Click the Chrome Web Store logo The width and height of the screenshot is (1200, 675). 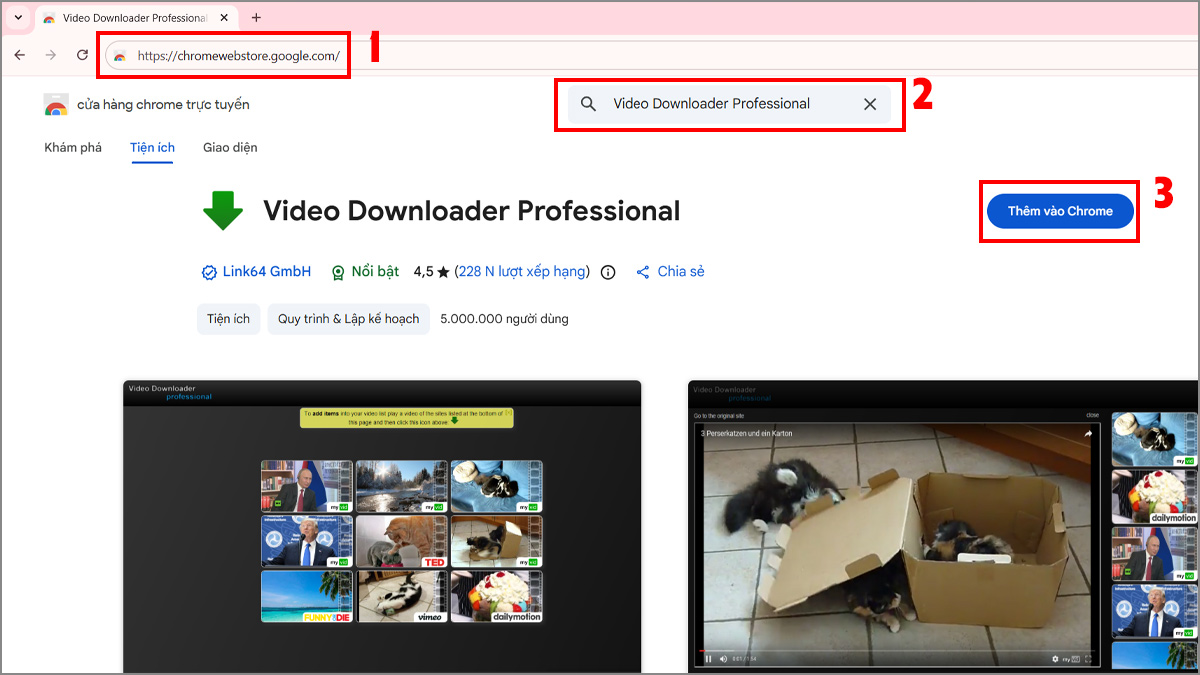tap(55, 104)
